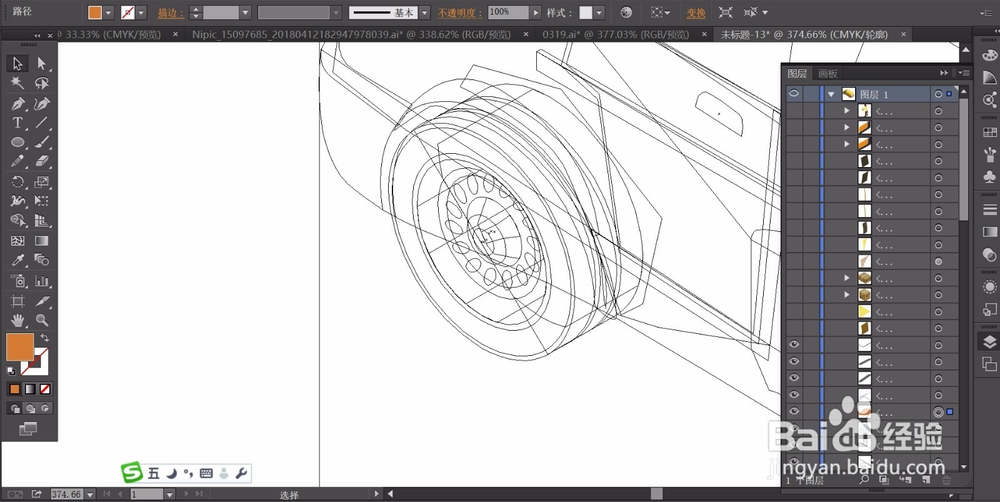Select the Perspective Grid tool
The height and width of the screenshot is (502, 1000).
41,221
